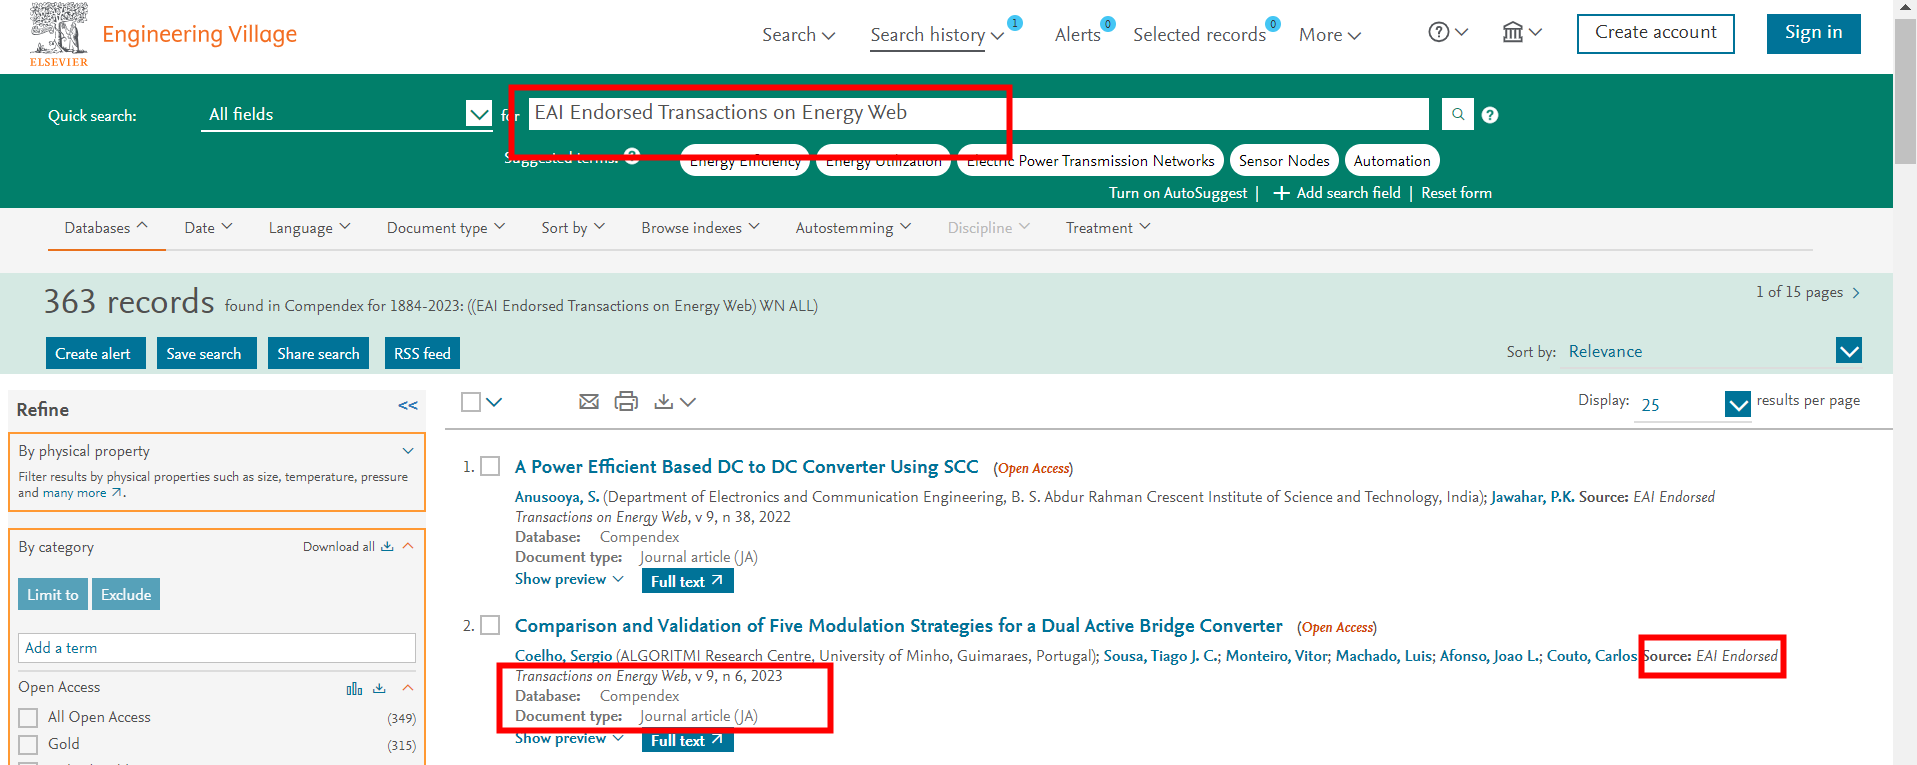1917x765 pixels.
Task: Print selected records printer icon
Action: [x=626, y=401]
